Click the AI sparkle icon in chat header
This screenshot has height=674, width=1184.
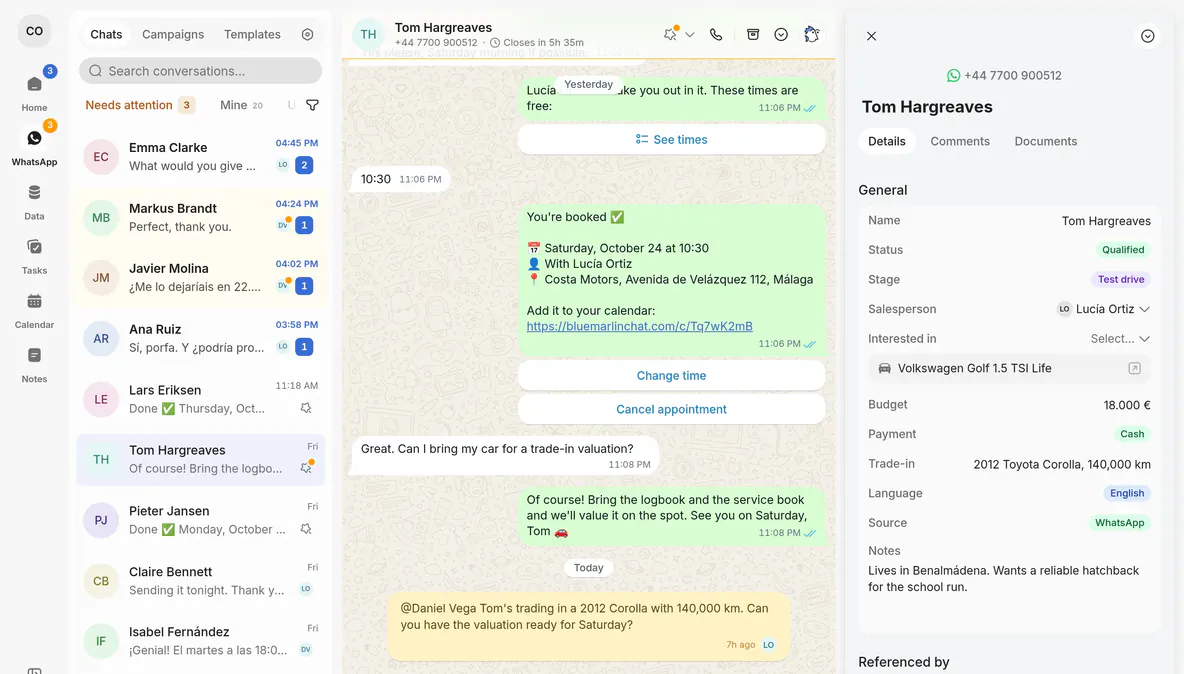[x=670, y=34]
